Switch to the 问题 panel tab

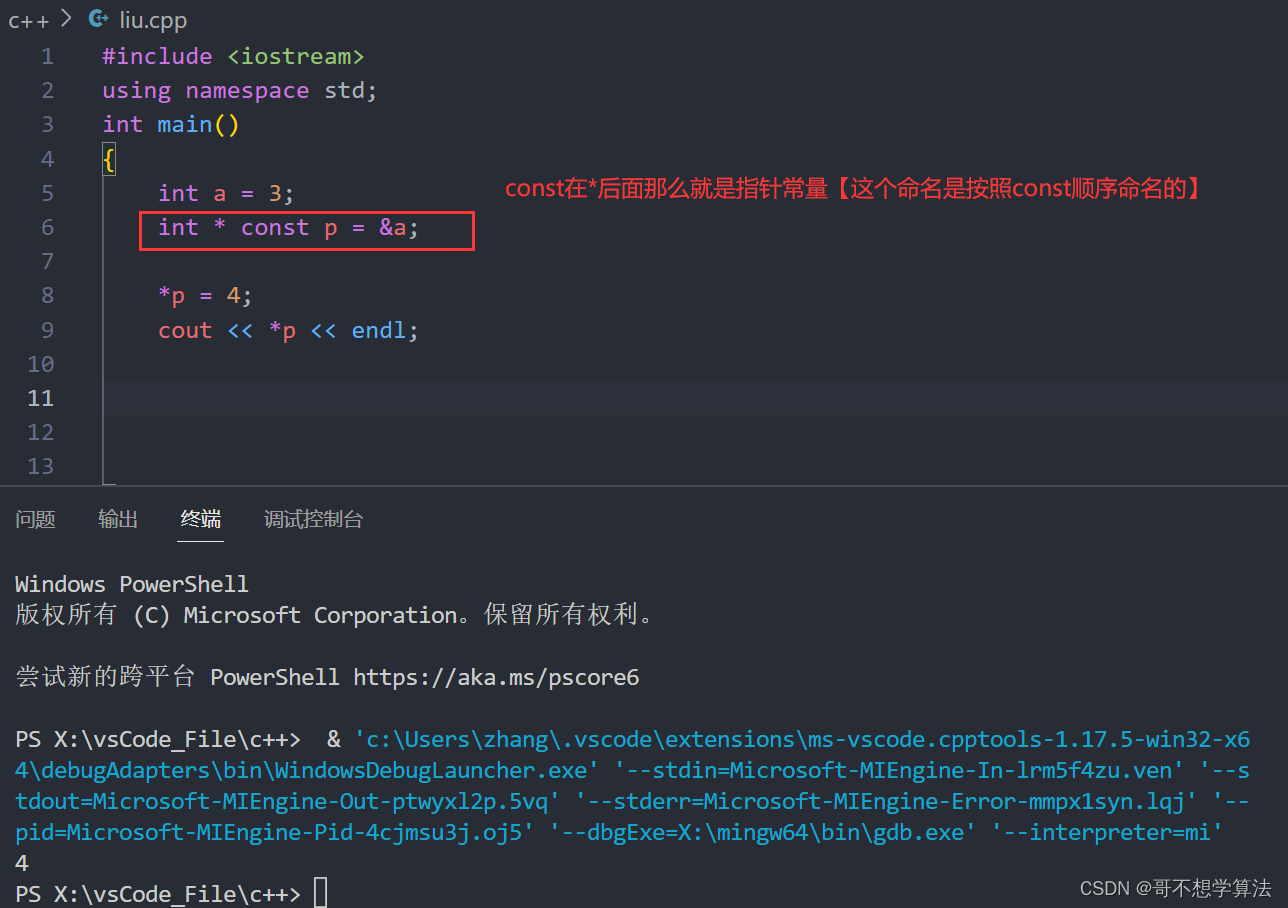(x=35, y=519)
